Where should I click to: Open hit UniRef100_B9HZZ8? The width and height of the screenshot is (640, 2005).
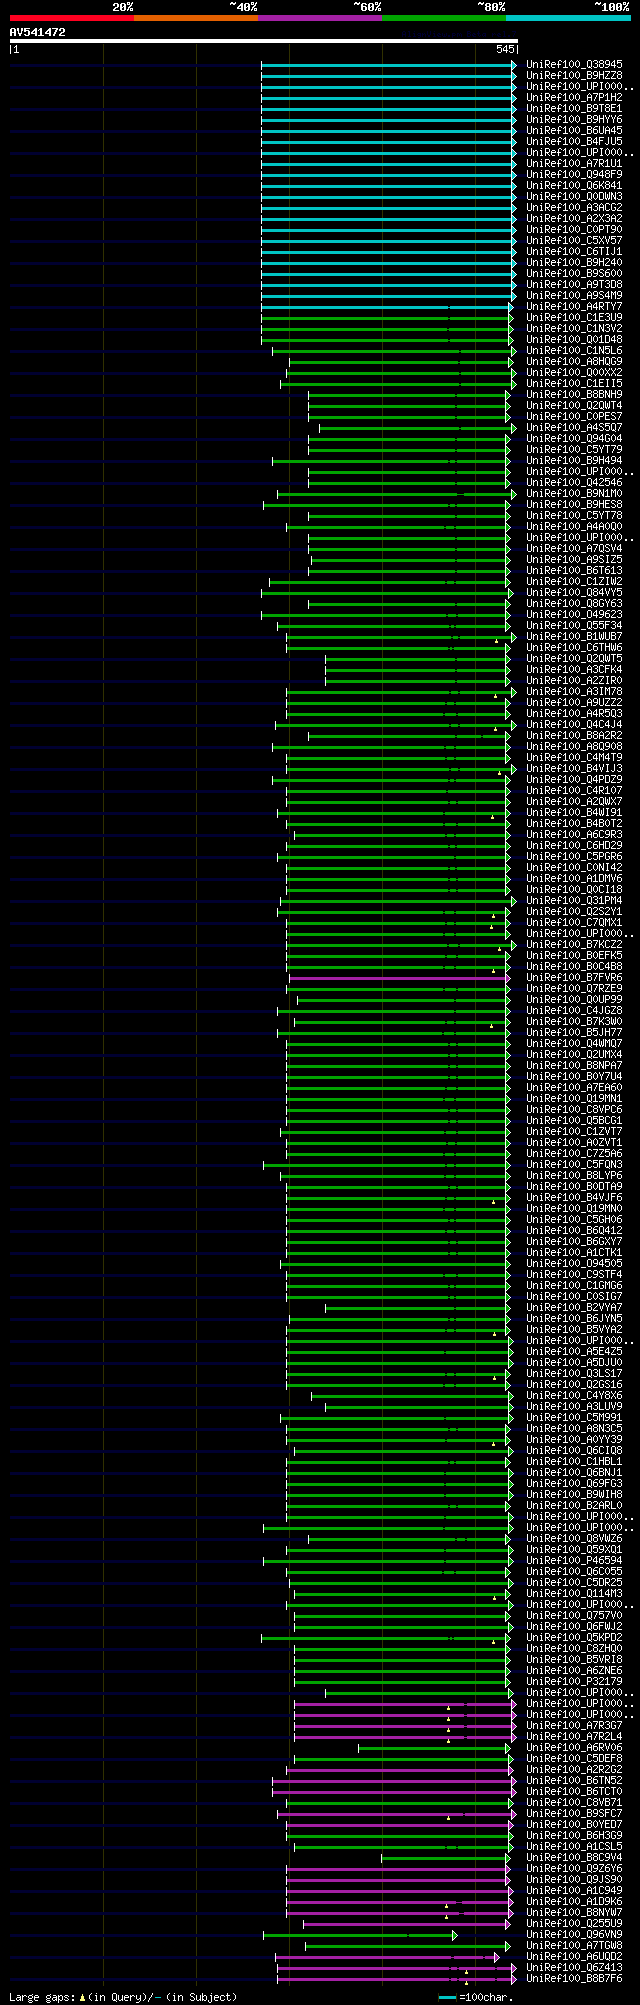(575, 76)
